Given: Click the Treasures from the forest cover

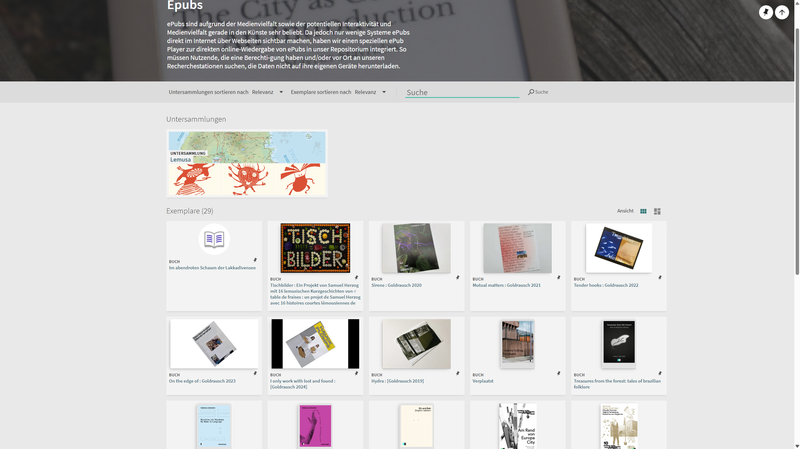Looking at the screenshot, I should [619, 343].
